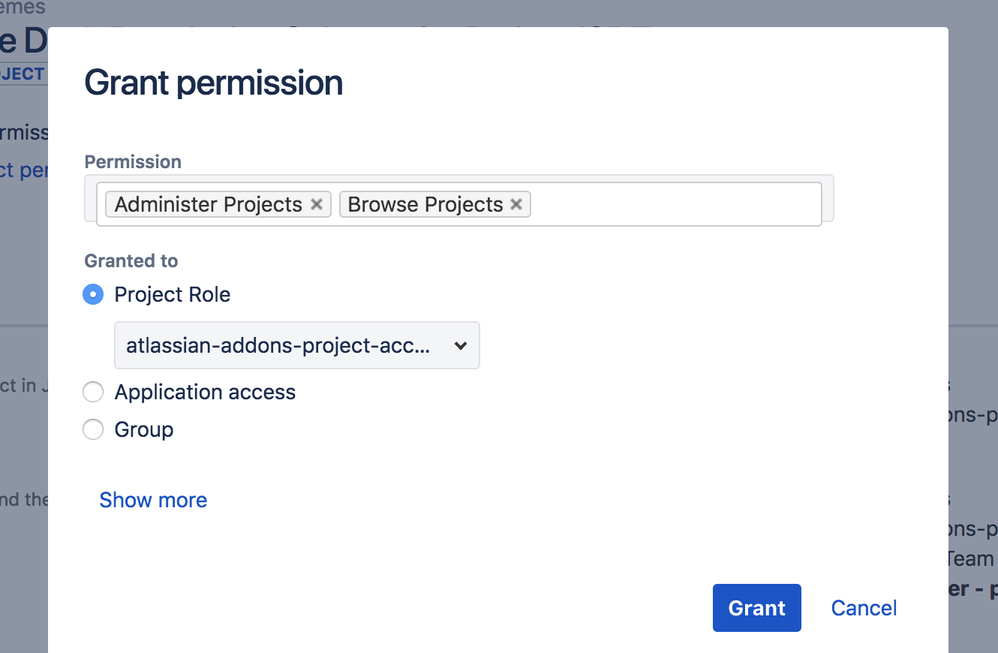998x653 pixels.
Task: Click the Granted to section label
Action: 131,261
